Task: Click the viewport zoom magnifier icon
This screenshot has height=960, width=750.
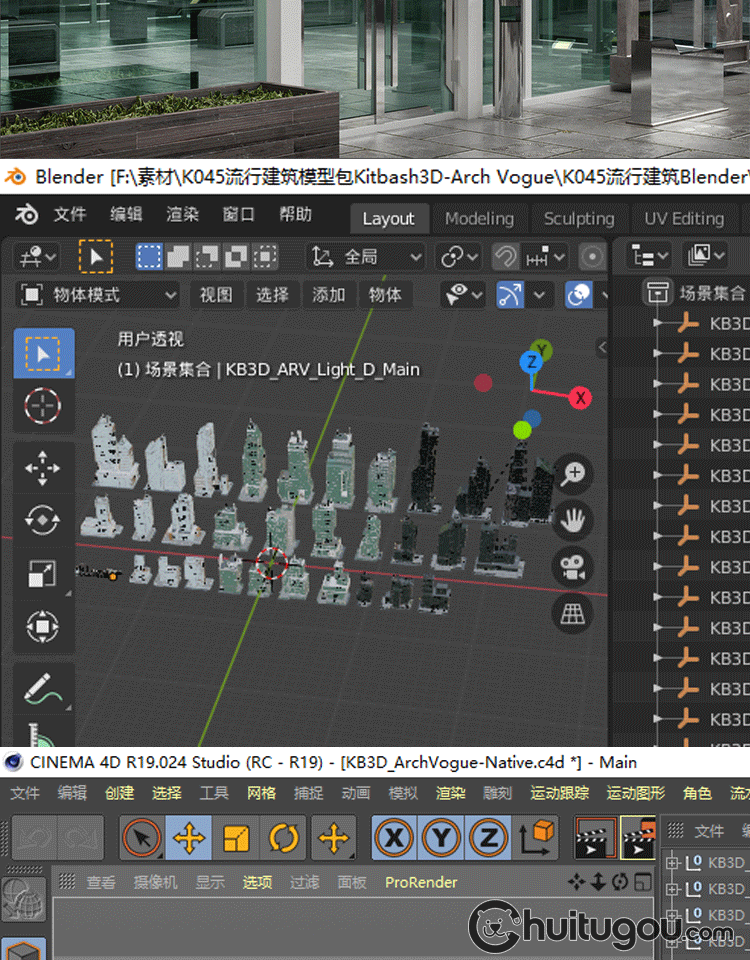Action: [x=572, y=474]
